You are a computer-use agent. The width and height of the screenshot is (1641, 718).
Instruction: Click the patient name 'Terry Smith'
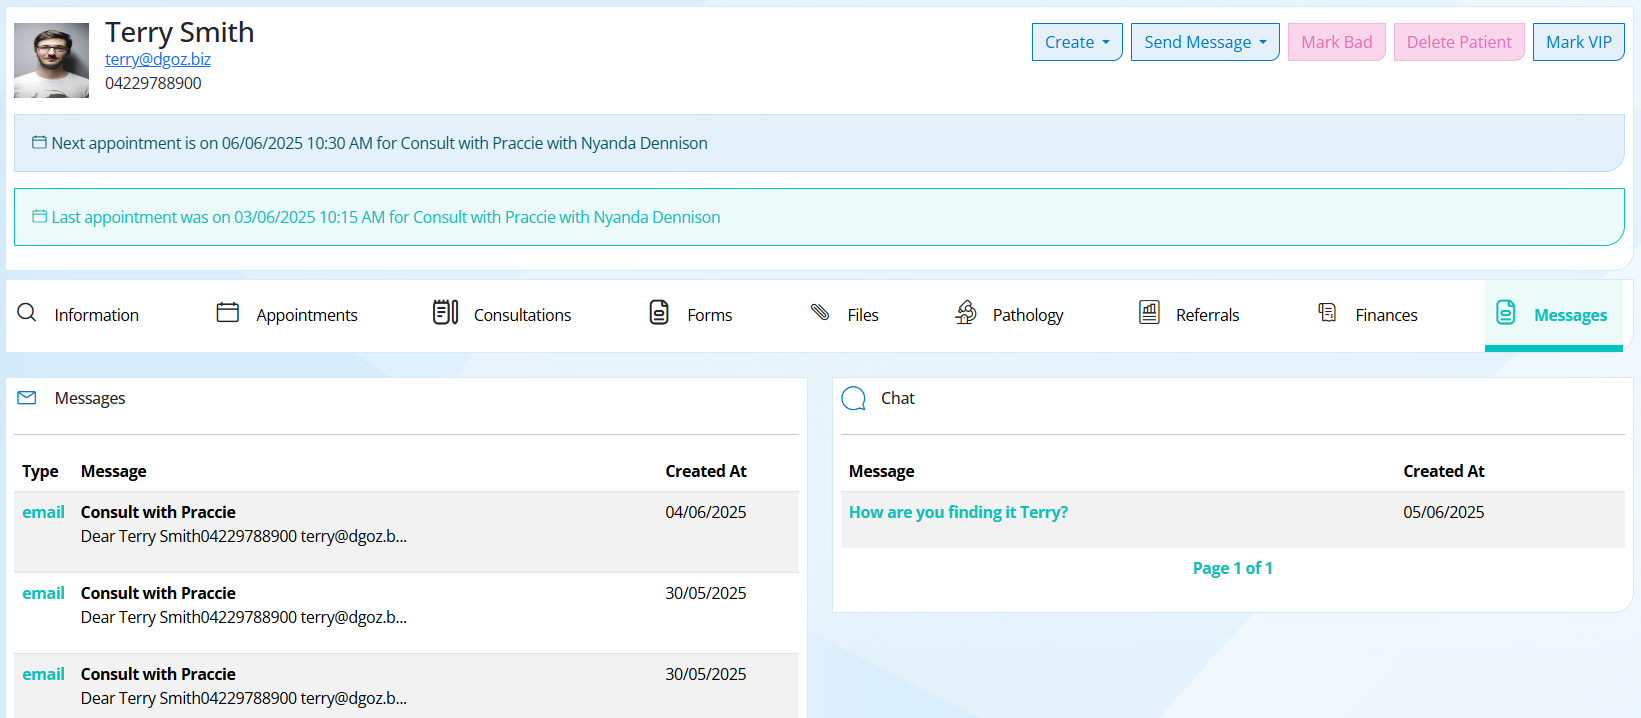click(x=179, y=32)
